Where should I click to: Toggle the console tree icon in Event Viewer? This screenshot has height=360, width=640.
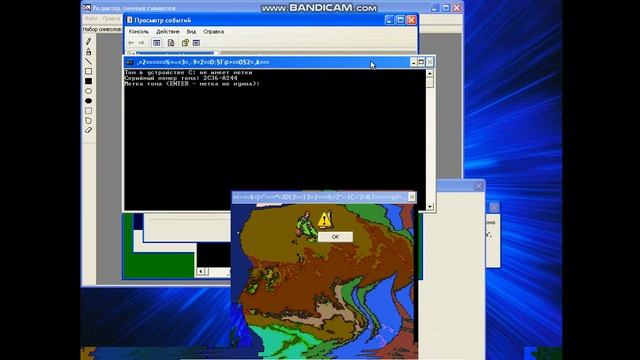156,43
